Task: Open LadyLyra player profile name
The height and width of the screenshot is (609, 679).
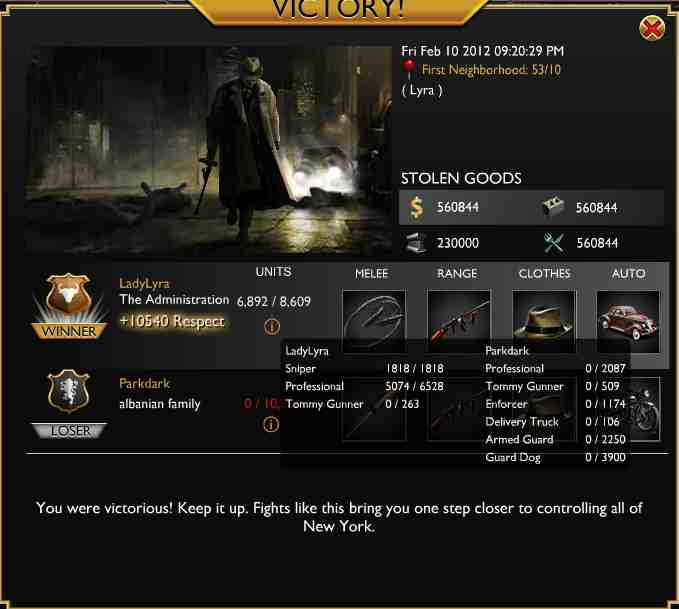Action: click(x=144, y=284)
